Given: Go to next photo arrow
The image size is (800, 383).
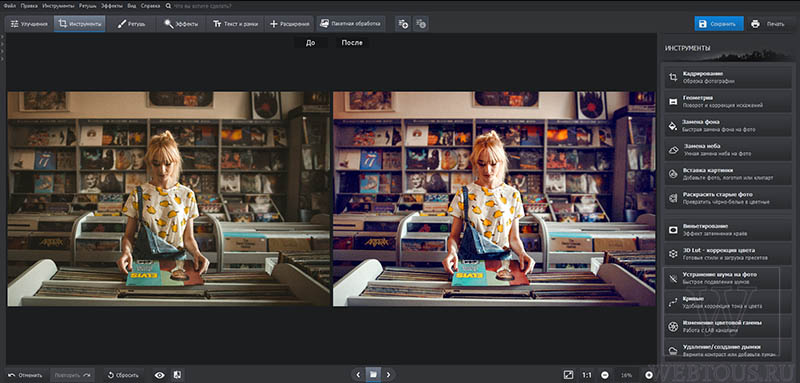Looking at the screenshot, I should (388, 375).
